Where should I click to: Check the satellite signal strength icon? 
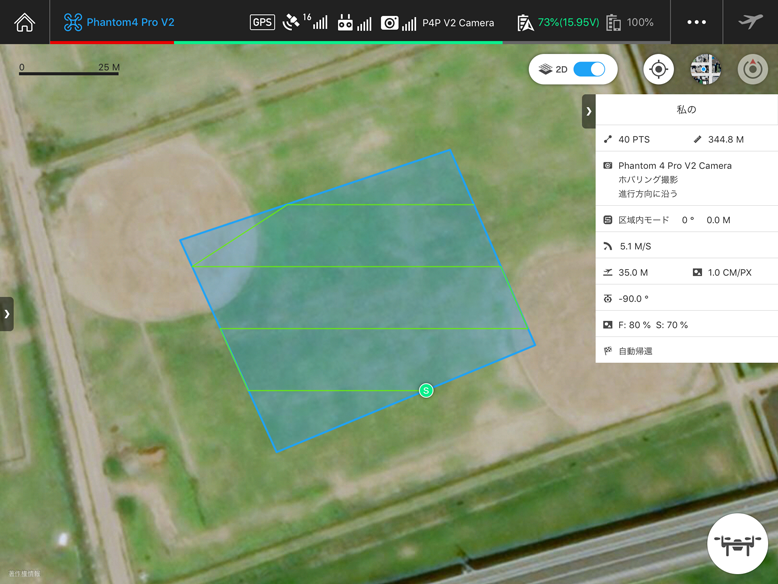tap(304, 22)
